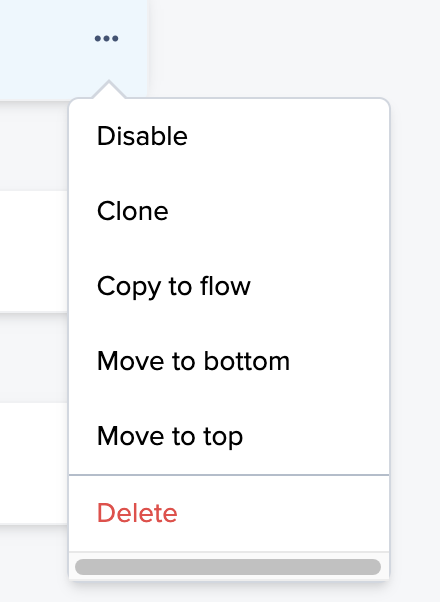This screenshot has height=602, width=440.
Task: Click the left end of the gray scrollbar
Action: [83, 567]
